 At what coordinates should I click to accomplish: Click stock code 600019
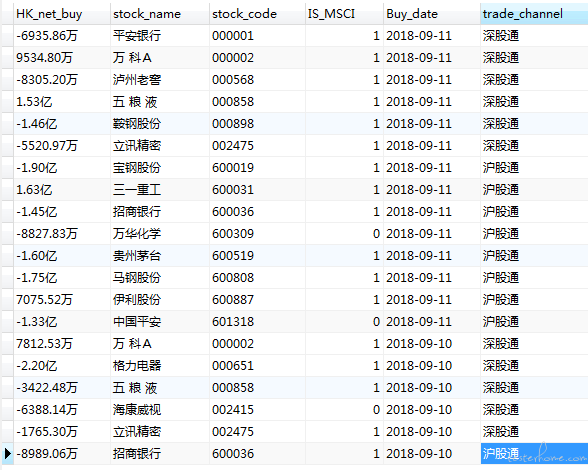(x=233, y=168)
